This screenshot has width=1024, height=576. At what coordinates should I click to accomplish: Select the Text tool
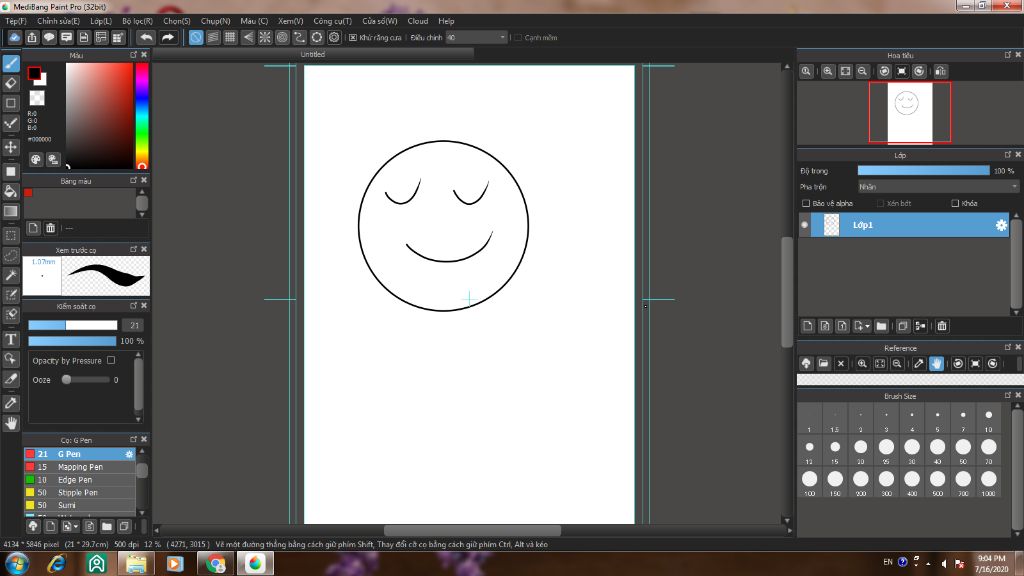pos(11,339)
